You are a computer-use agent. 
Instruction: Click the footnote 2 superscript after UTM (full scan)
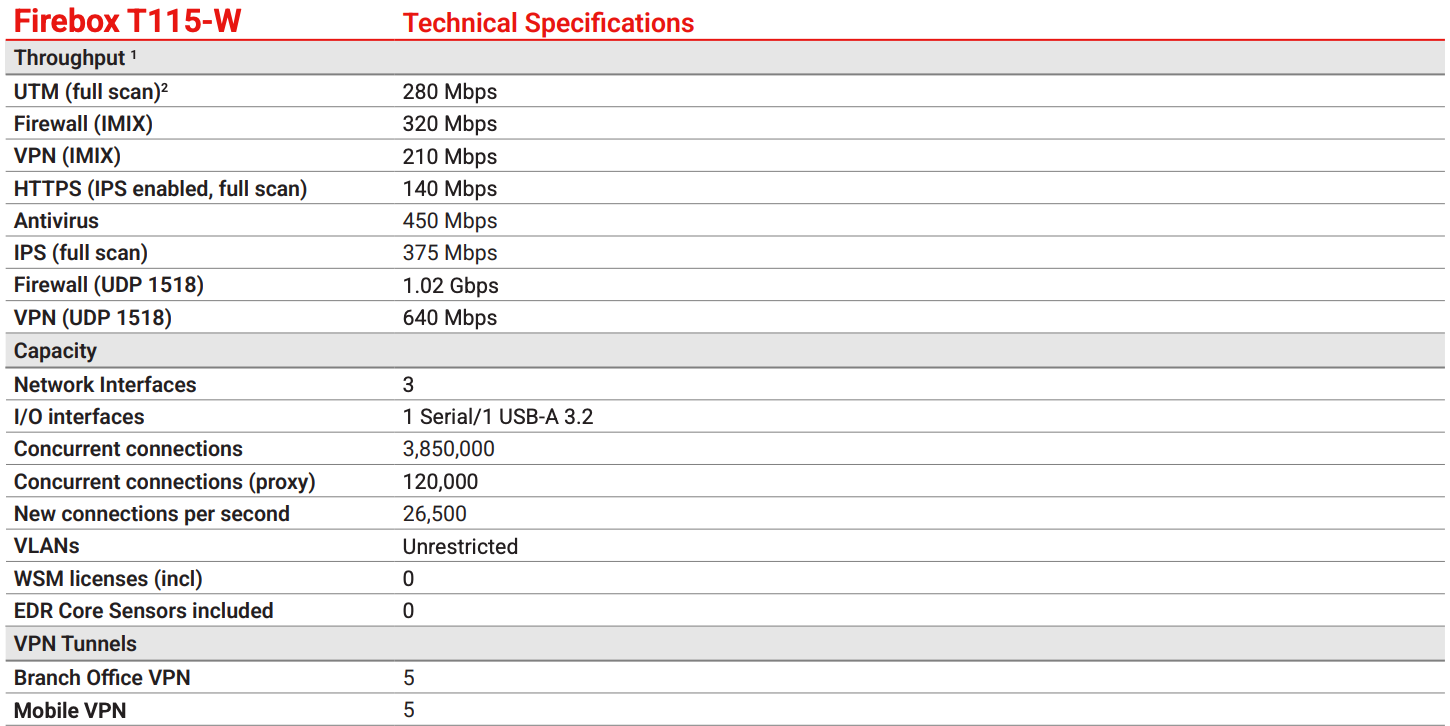tap(165, 88)
